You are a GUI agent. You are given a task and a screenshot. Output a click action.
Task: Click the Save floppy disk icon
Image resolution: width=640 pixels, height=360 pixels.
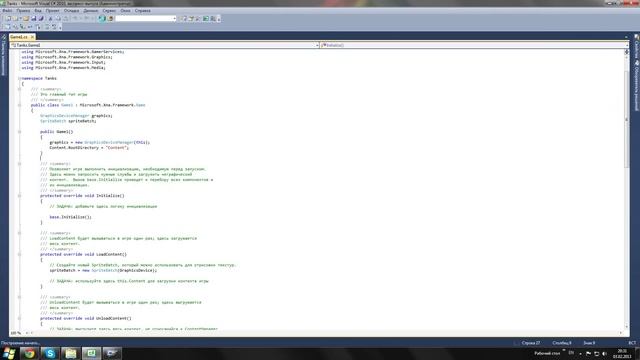pos(33,18)
